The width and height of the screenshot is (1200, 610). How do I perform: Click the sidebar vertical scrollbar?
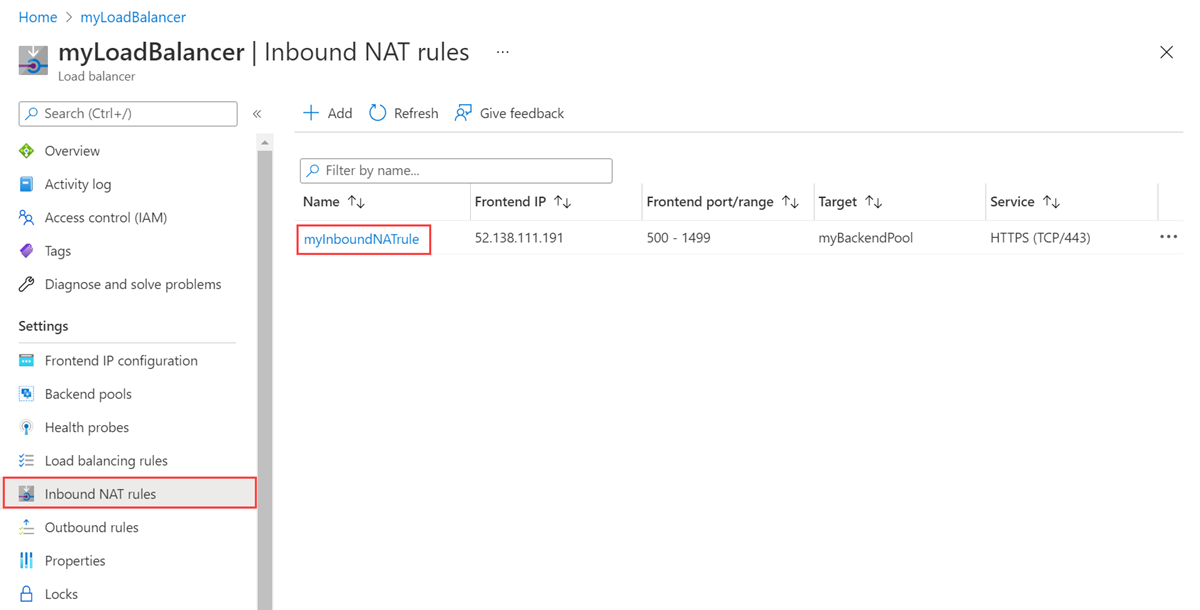pyautogui.click(x=265, y=380)
